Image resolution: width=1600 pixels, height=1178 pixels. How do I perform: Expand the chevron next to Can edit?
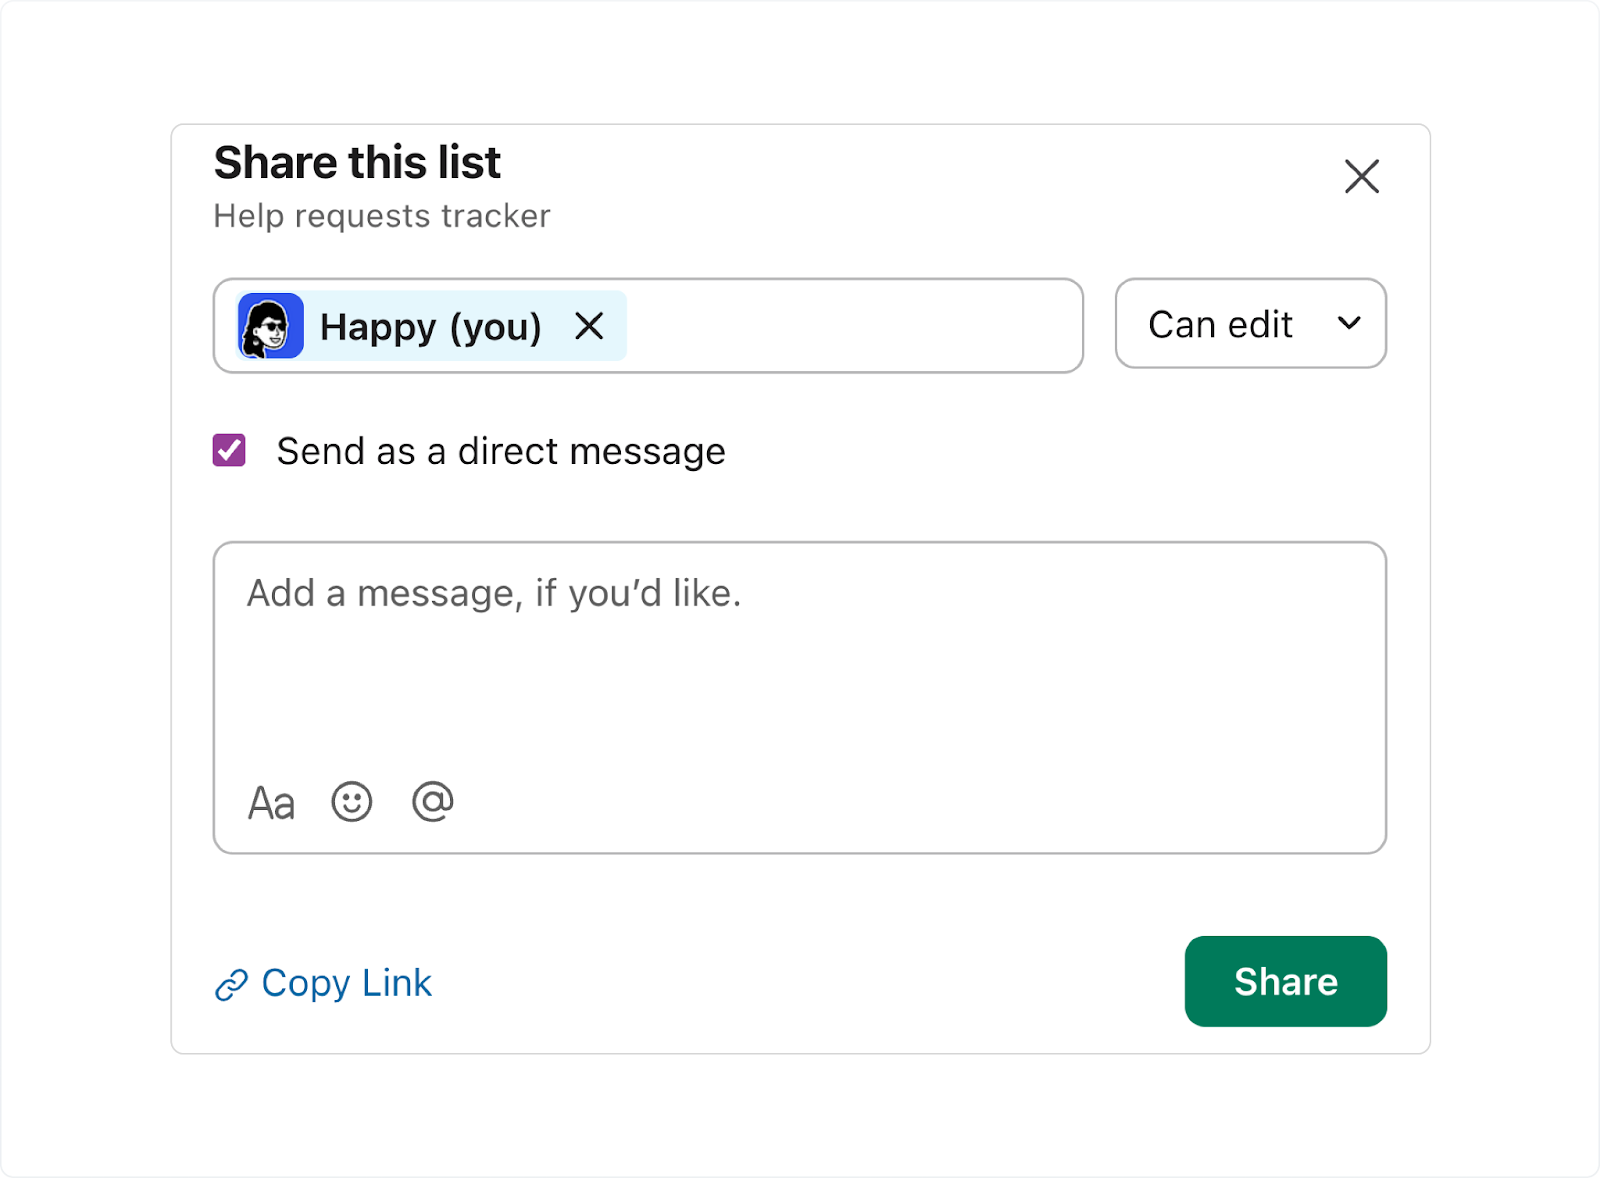pos(1350,324)
